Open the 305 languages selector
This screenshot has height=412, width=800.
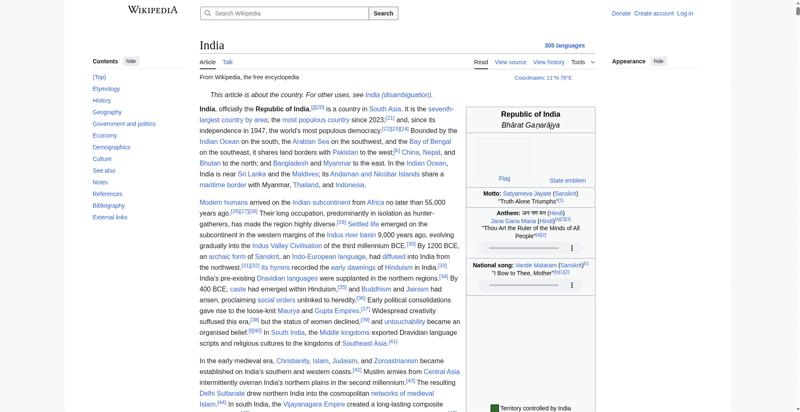564,45
